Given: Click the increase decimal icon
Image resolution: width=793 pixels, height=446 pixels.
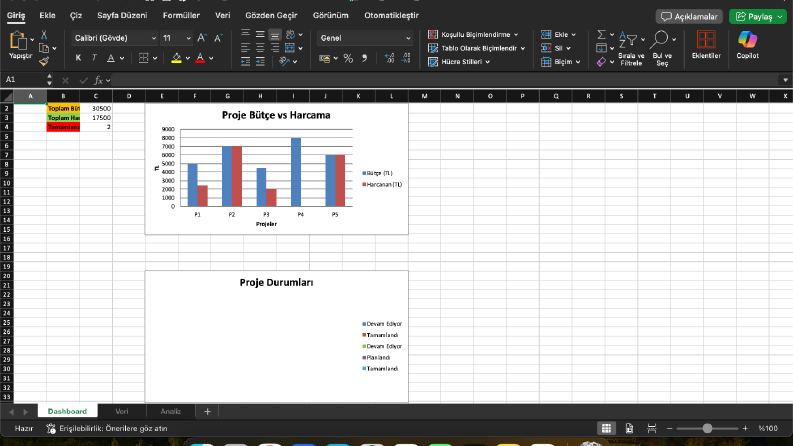Looking at the screenshot, I should [389, 59].
